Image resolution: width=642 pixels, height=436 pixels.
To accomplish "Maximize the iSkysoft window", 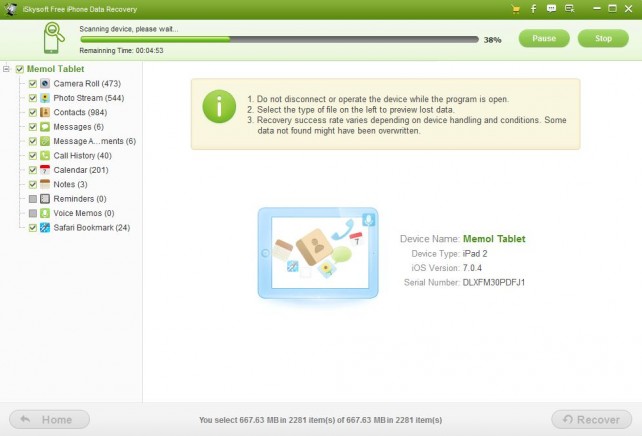I will [613, 9].
